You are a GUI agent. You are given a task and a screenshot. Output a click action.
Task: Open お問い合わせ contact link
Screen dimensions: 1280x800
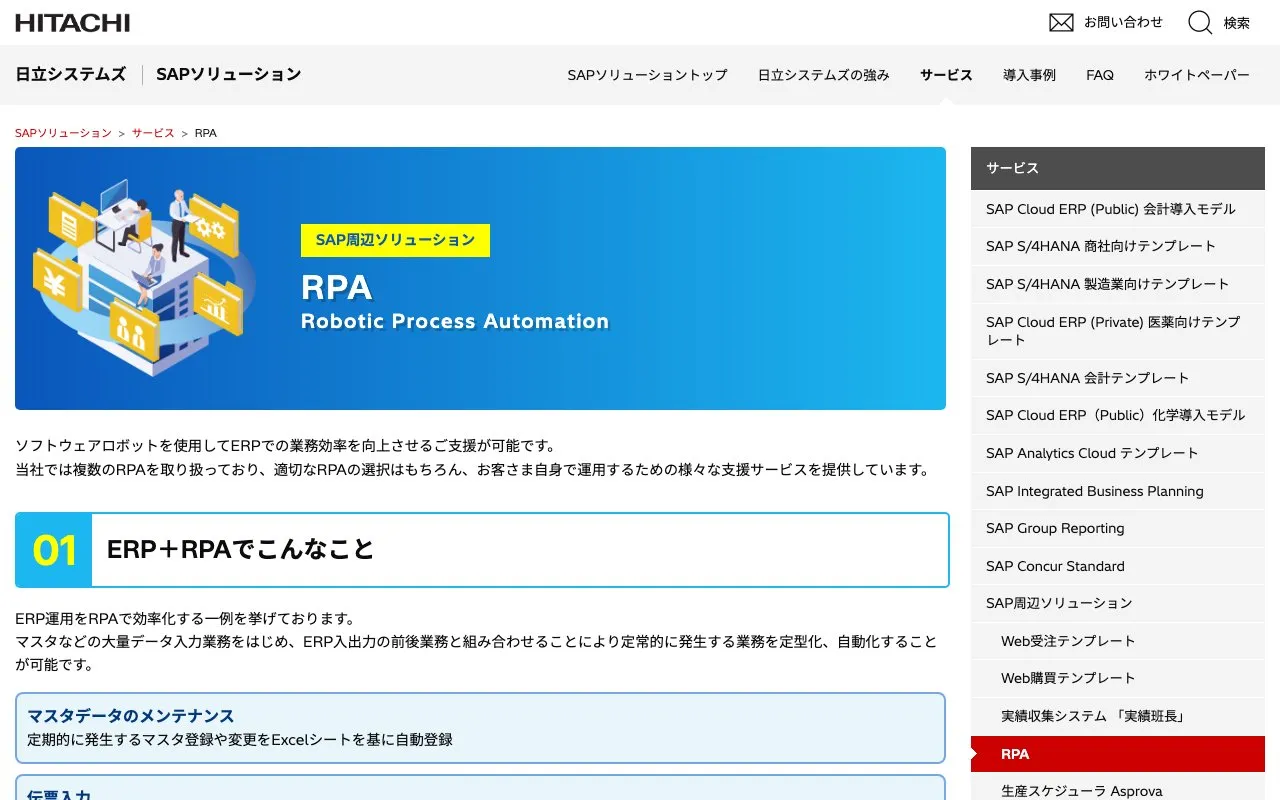(x=1124, y=22)
